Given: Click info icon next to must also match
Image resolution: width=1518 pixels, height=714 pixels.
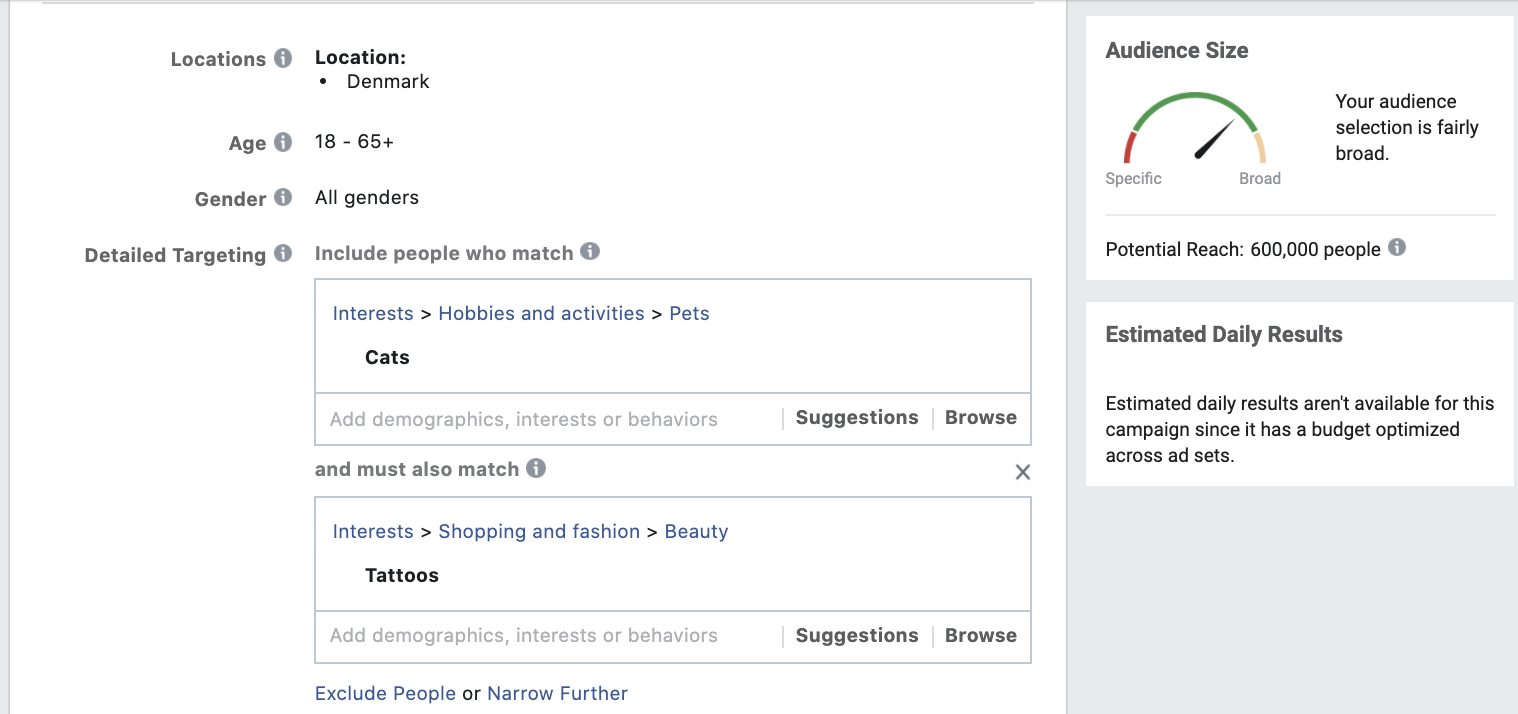Looking at the screenshot, I should point(536,468).
